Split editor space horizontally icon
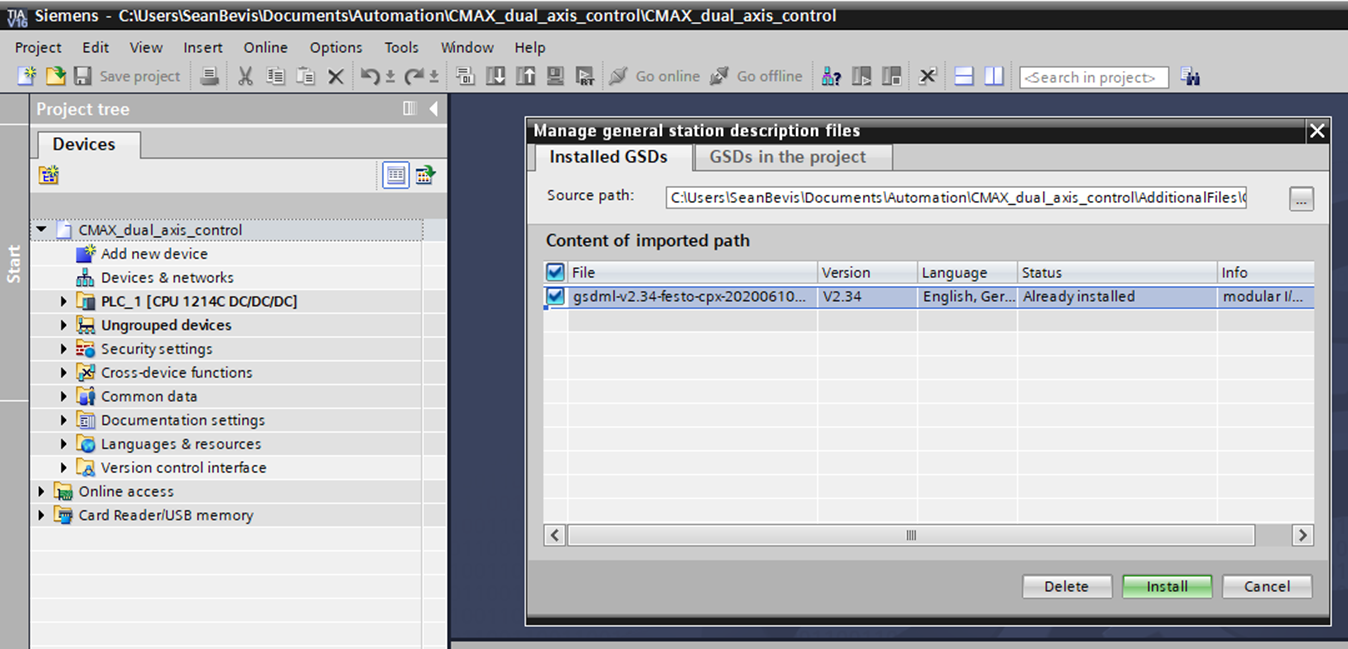 tap(964, 76)
